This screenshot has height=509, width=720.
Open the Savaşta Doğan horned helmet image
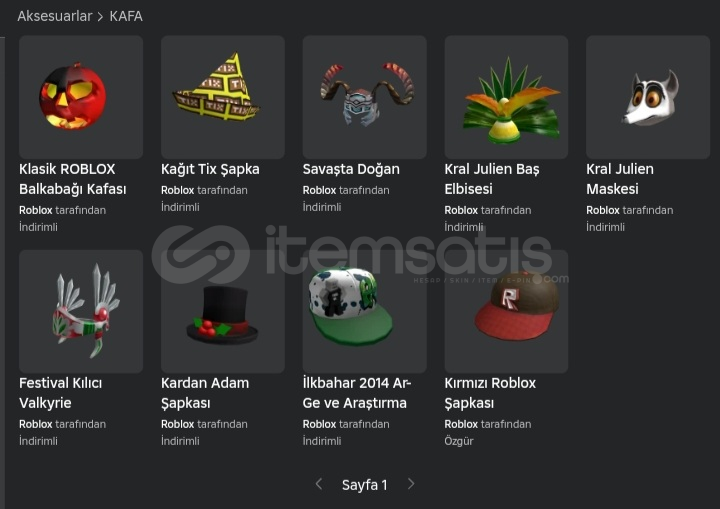(x=365, y=97)
